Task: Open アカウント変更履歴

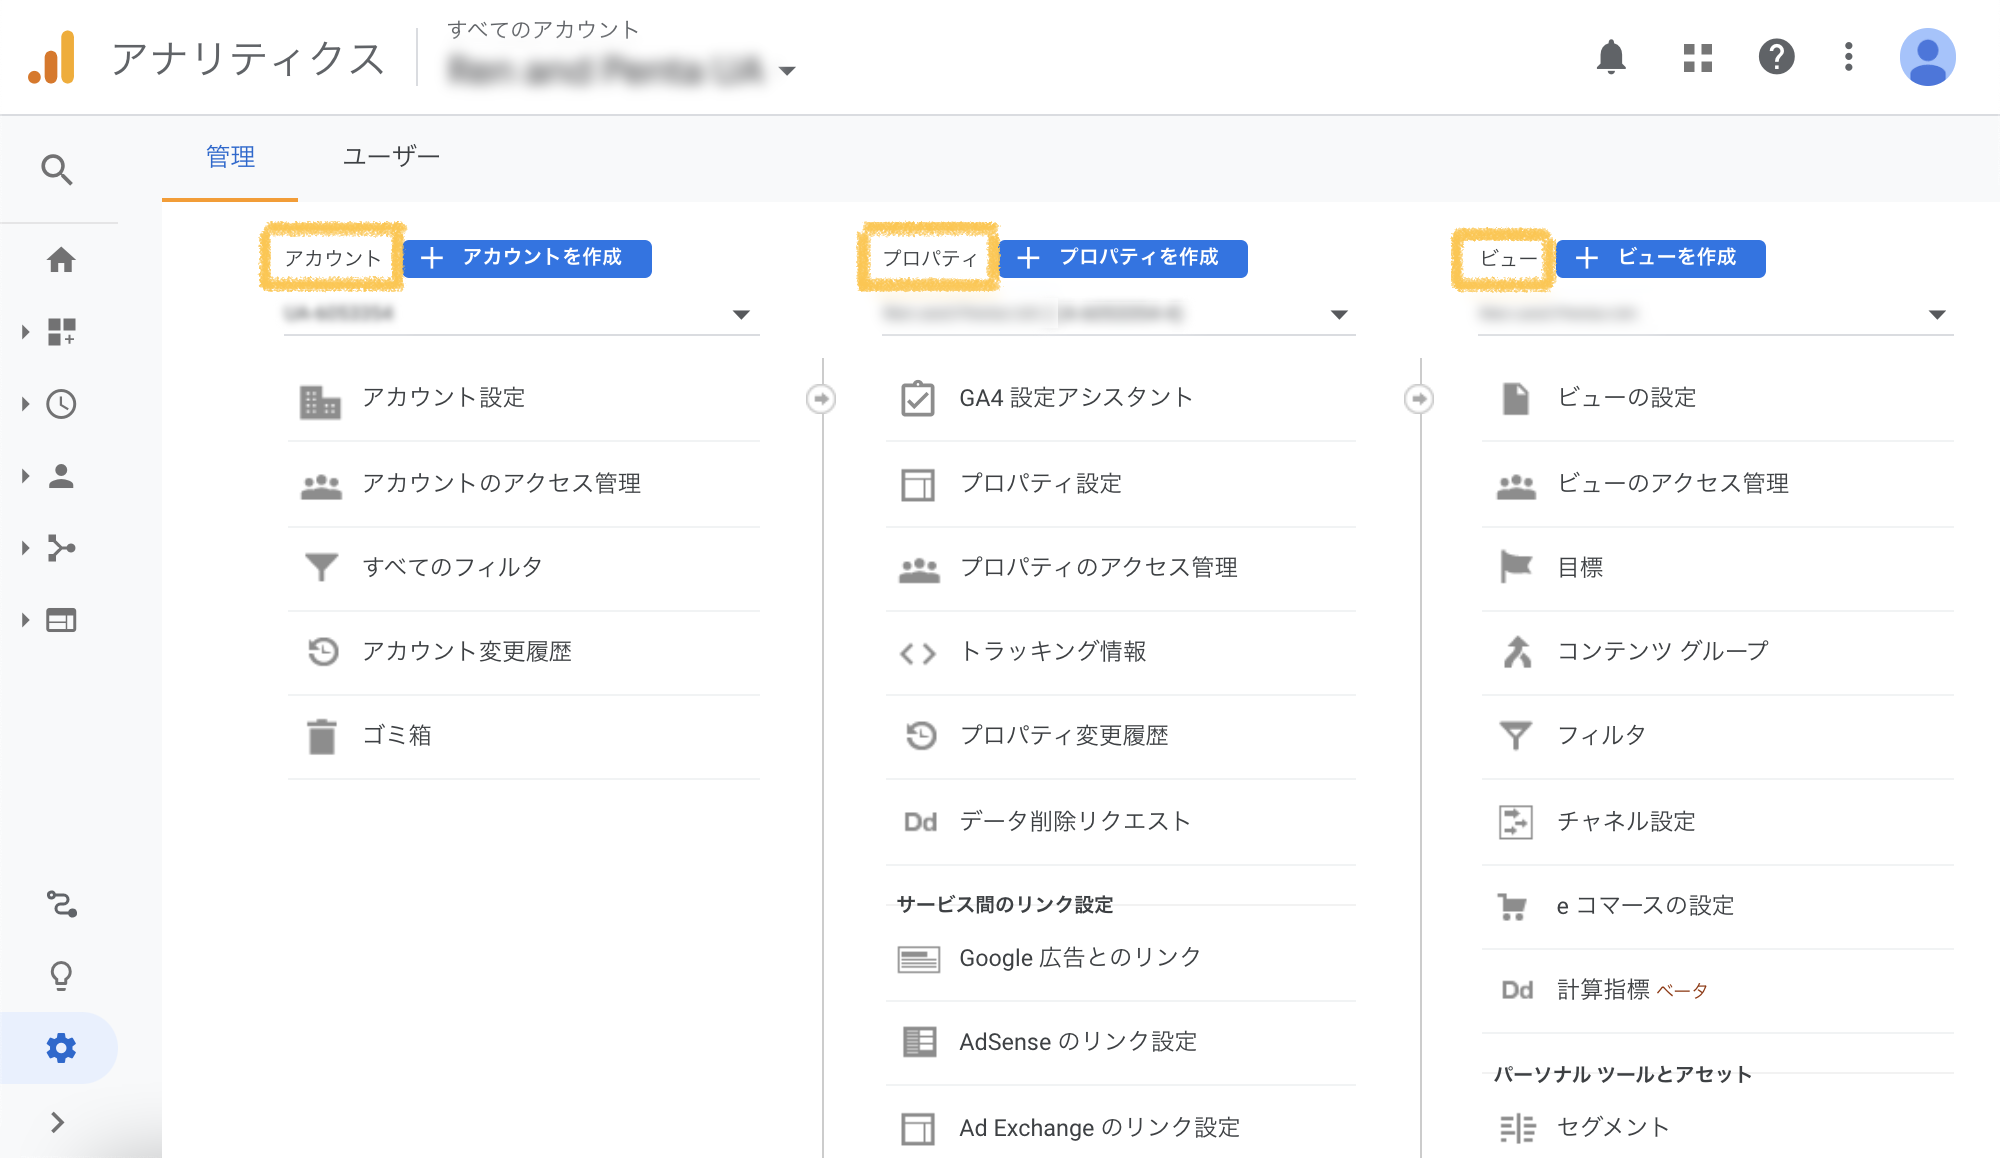Action: pyautogui.click(x=523, y=652)
